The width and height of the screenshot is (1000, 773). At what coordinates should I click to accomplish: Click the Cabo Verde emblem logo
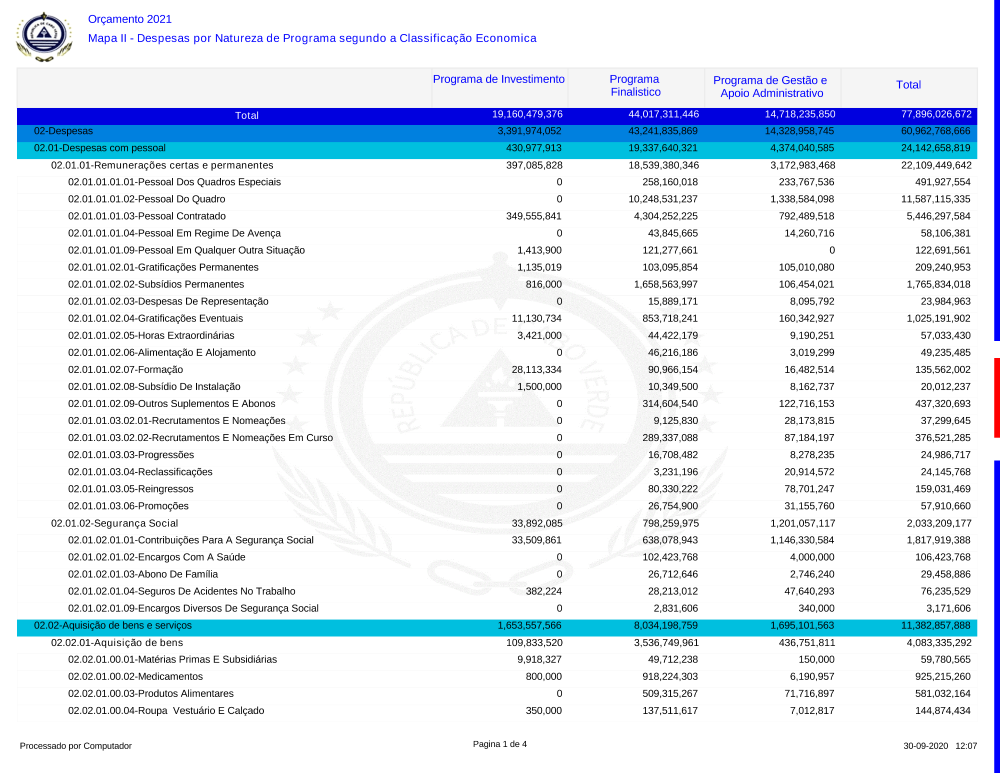coord(44,36)
